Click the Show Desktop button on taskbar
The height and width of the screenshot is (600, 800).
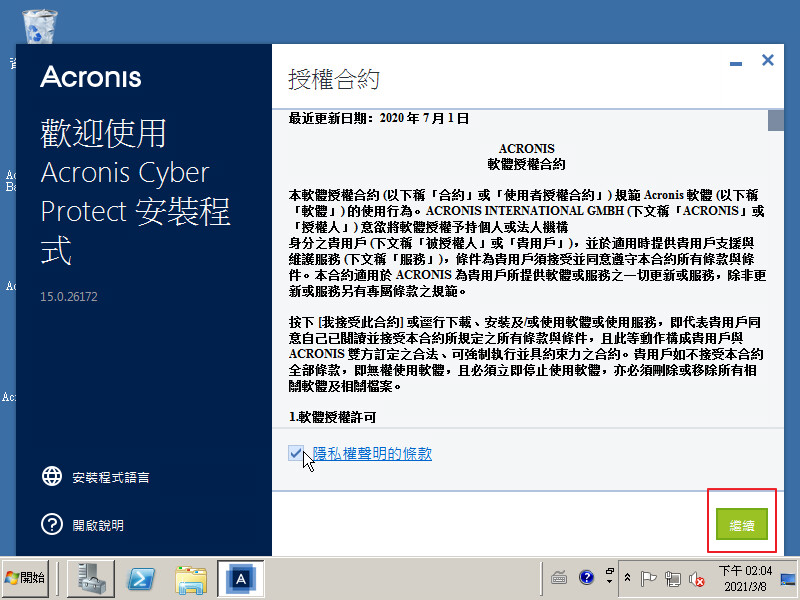point(788,578)
